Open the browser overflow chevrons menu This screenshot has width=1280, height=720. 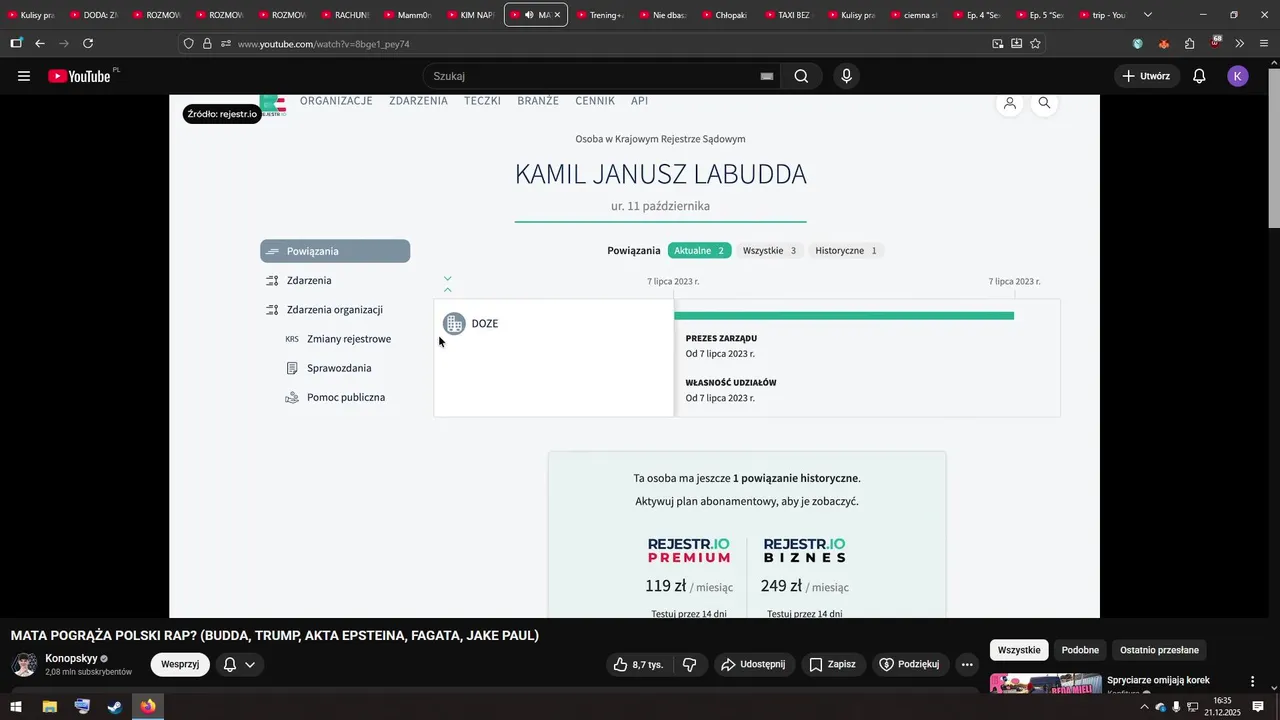pos(1240,43)
